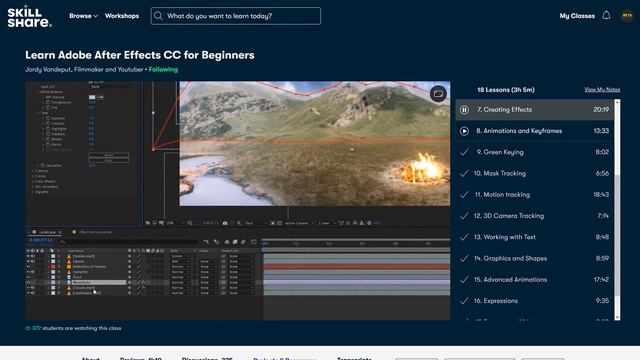The width and height of the screenshot is (640, 360).
Task: Open My Classes
Action: pyautogui.click(x=577, y=16)
